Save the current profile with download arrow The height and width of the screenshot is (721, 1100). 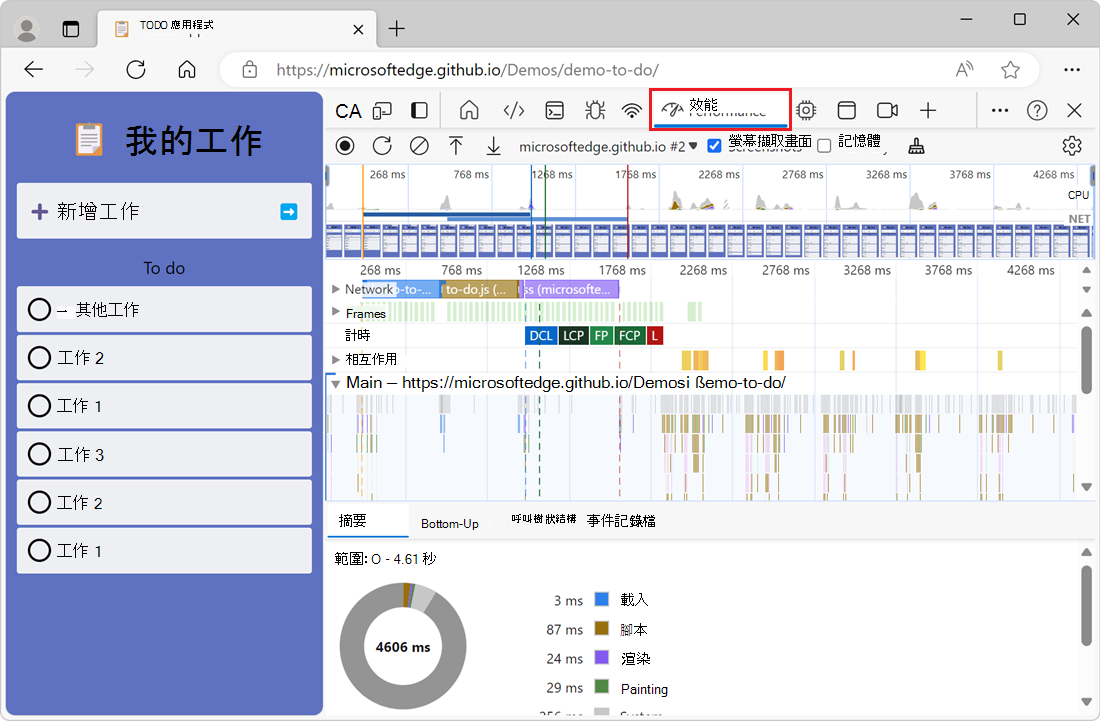coord(493,145)
